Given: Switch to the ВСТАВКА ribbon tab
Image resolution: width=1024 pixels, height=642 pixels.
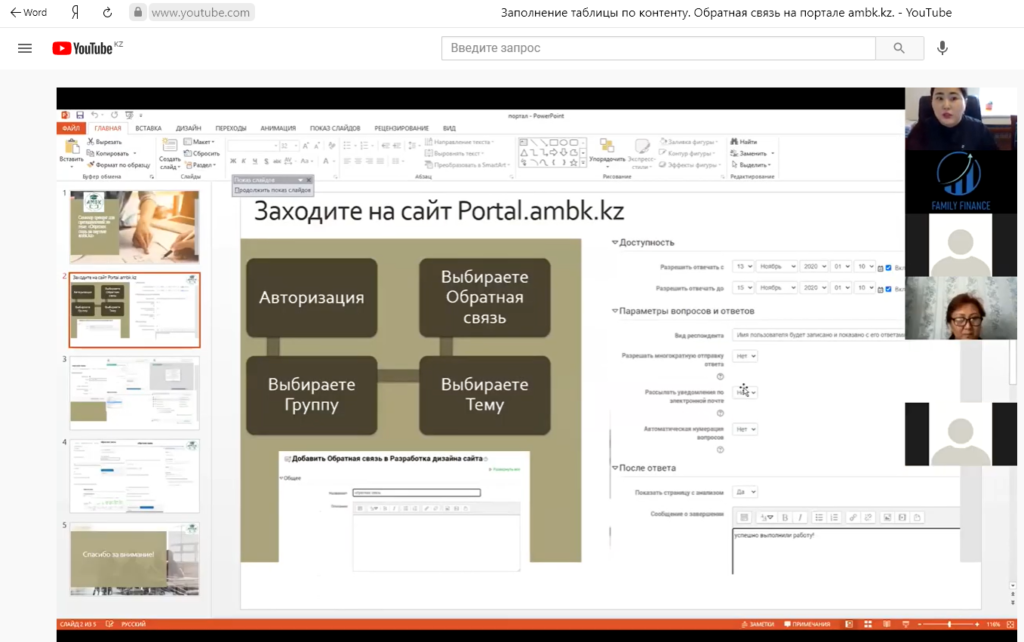Looking at the screenshot, I should 148,128.
